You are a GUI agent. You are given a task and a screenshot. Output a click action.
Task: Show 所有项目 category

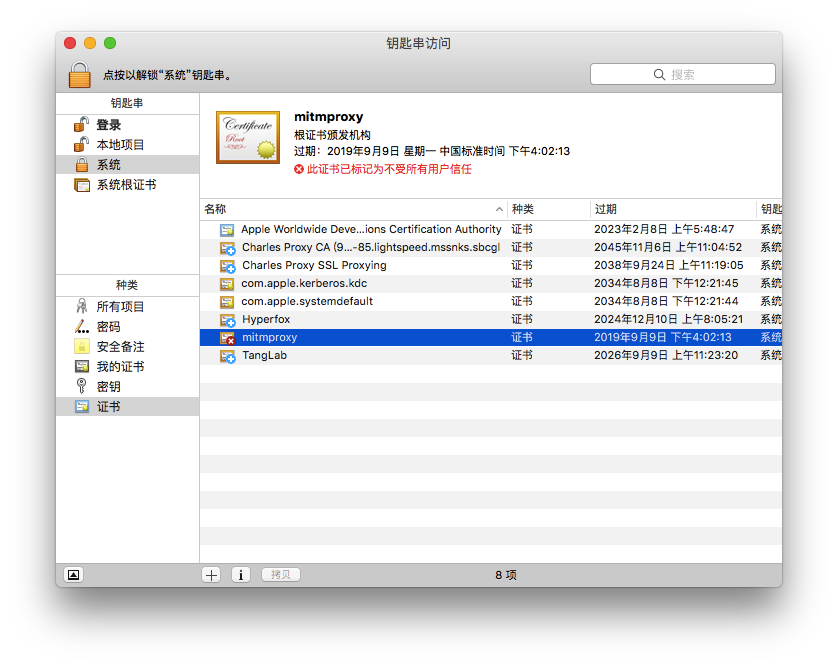tap(127, 306)
